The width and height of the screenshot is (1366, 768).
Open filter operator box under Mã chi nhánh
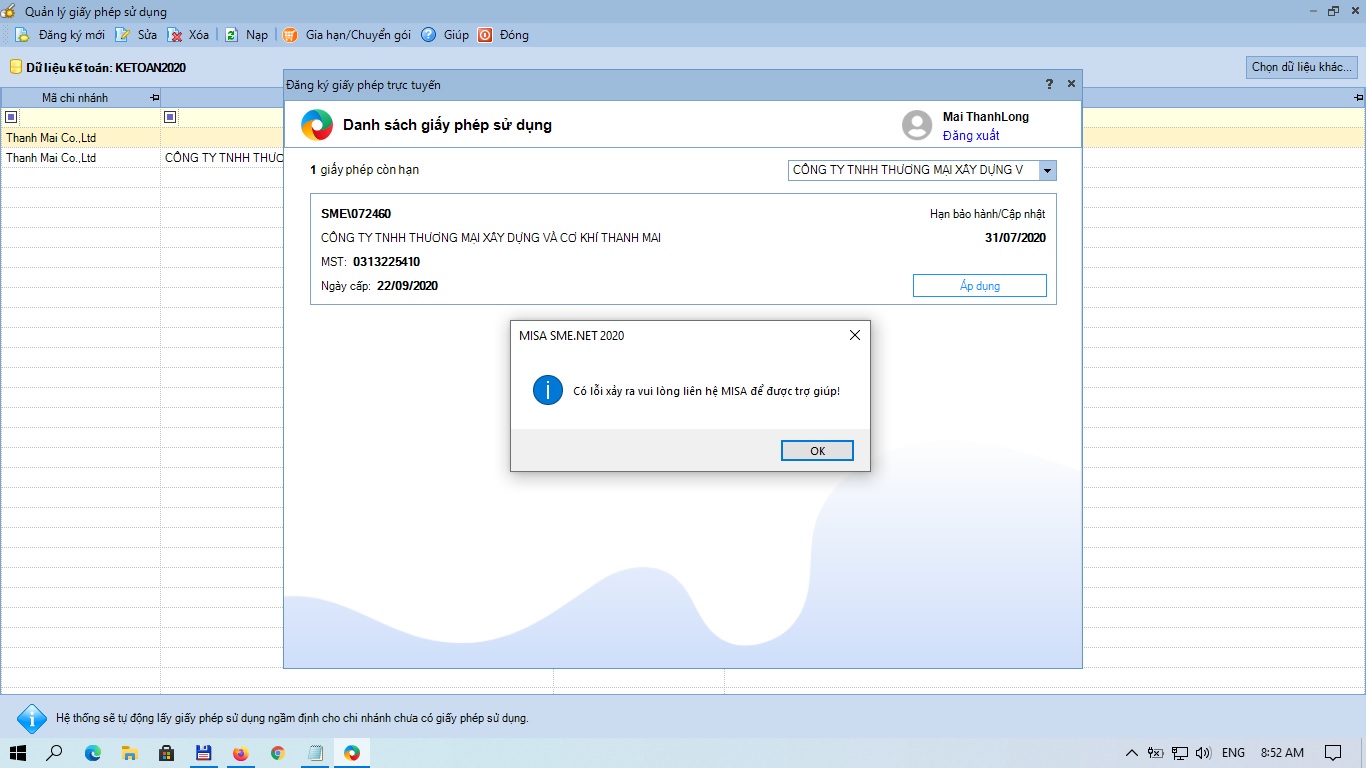tap(11, 117)
